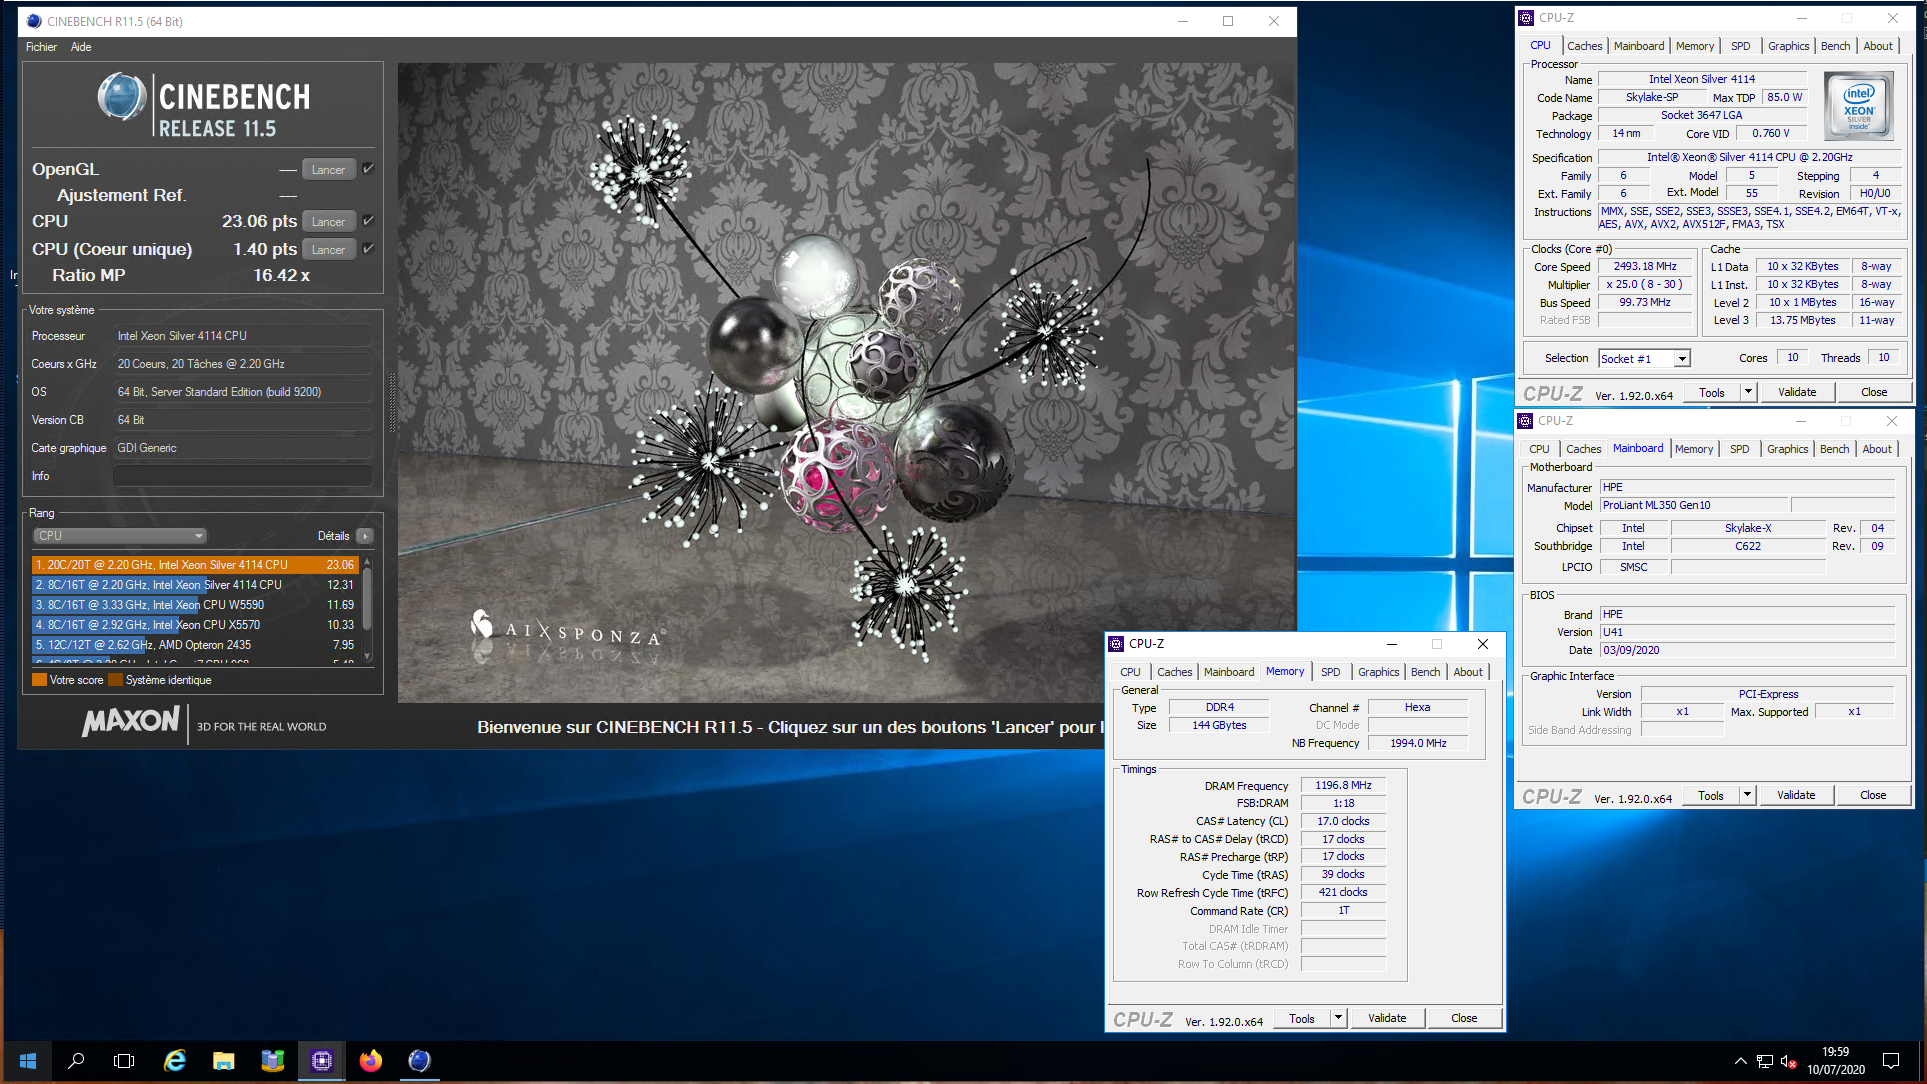Click the Maxon logo in Cinebench
This screenshot has width=1927, height=1084.
131,722
